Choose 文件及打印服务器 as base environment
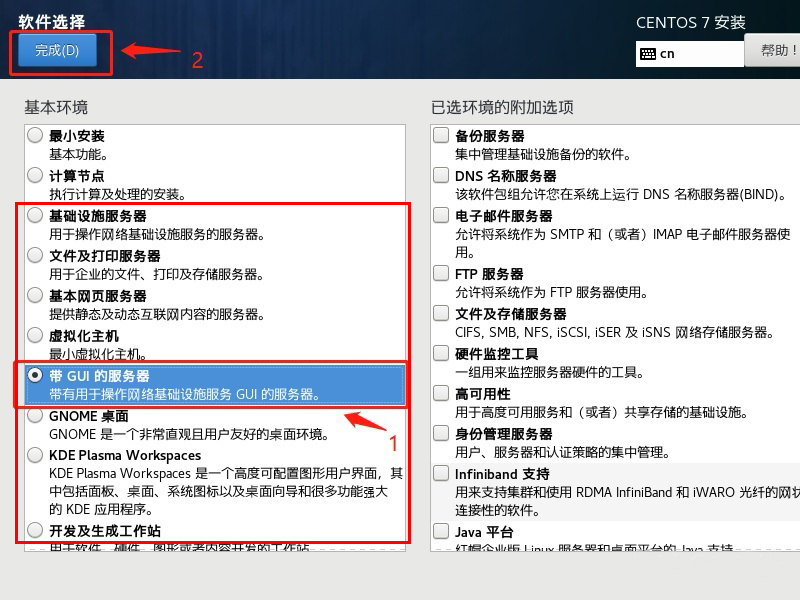Screen dimensions: 800x600 point(35,255)
